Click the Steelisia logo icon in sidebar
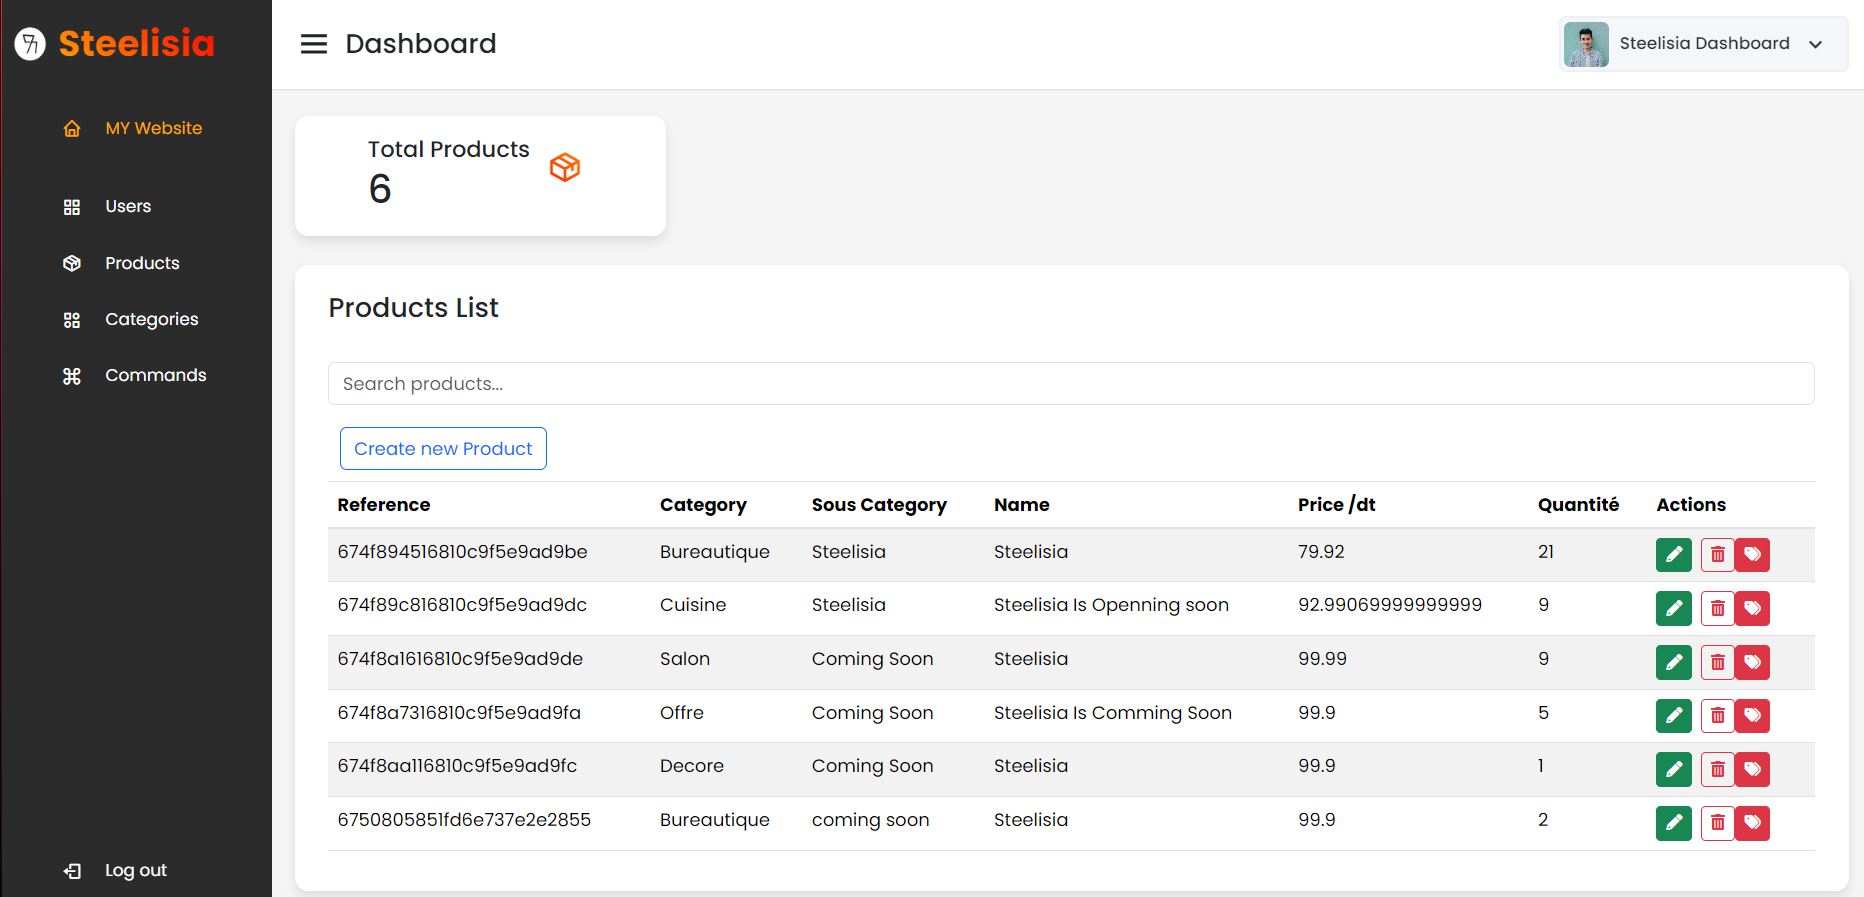The width and height of the screenshot is (1864, 897). [x=30, y=44]
